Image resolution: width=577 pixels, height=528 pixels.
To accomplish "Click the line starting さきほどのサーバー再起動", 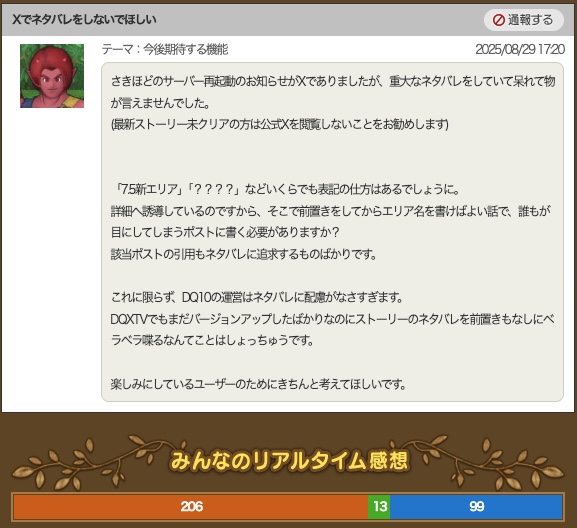I will click(x=333, y=81).
